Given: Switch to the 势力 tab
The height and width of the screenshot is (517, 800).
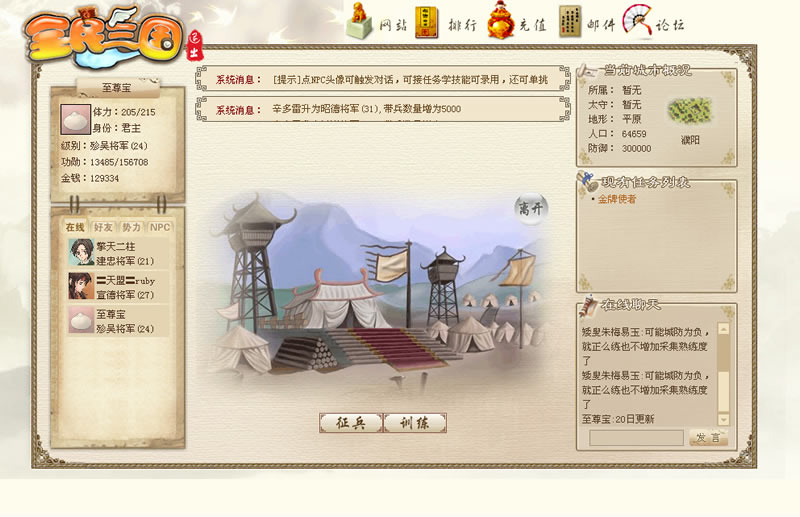Looking at the screenshot, I should pyautogui.click(x=131, y=227).
